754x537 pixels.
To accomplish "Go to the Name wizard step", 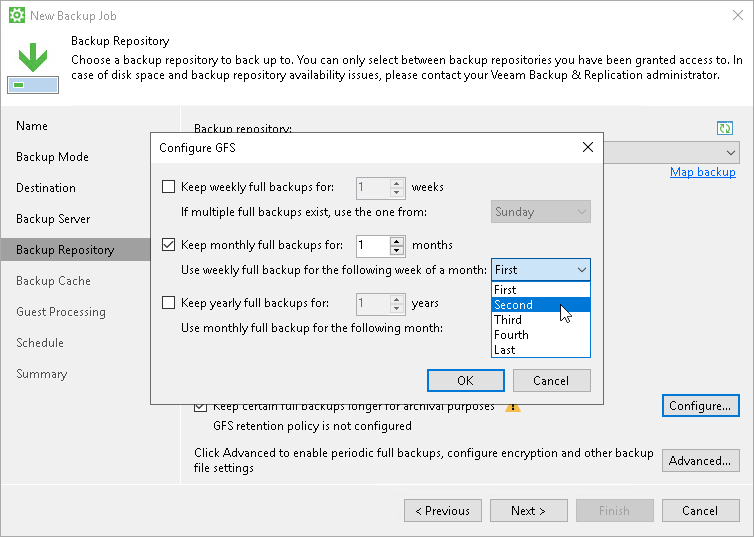I will tap(32, 125).
